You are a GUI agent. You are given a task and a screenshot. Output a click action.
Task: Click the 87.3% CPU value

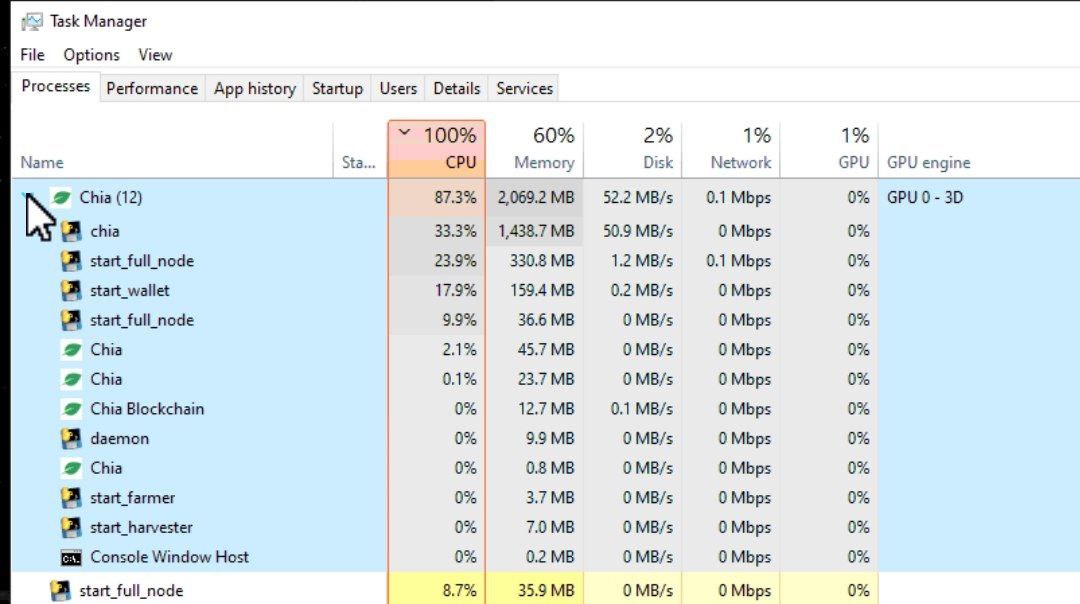pyautogui.click(x=455, y=198)
